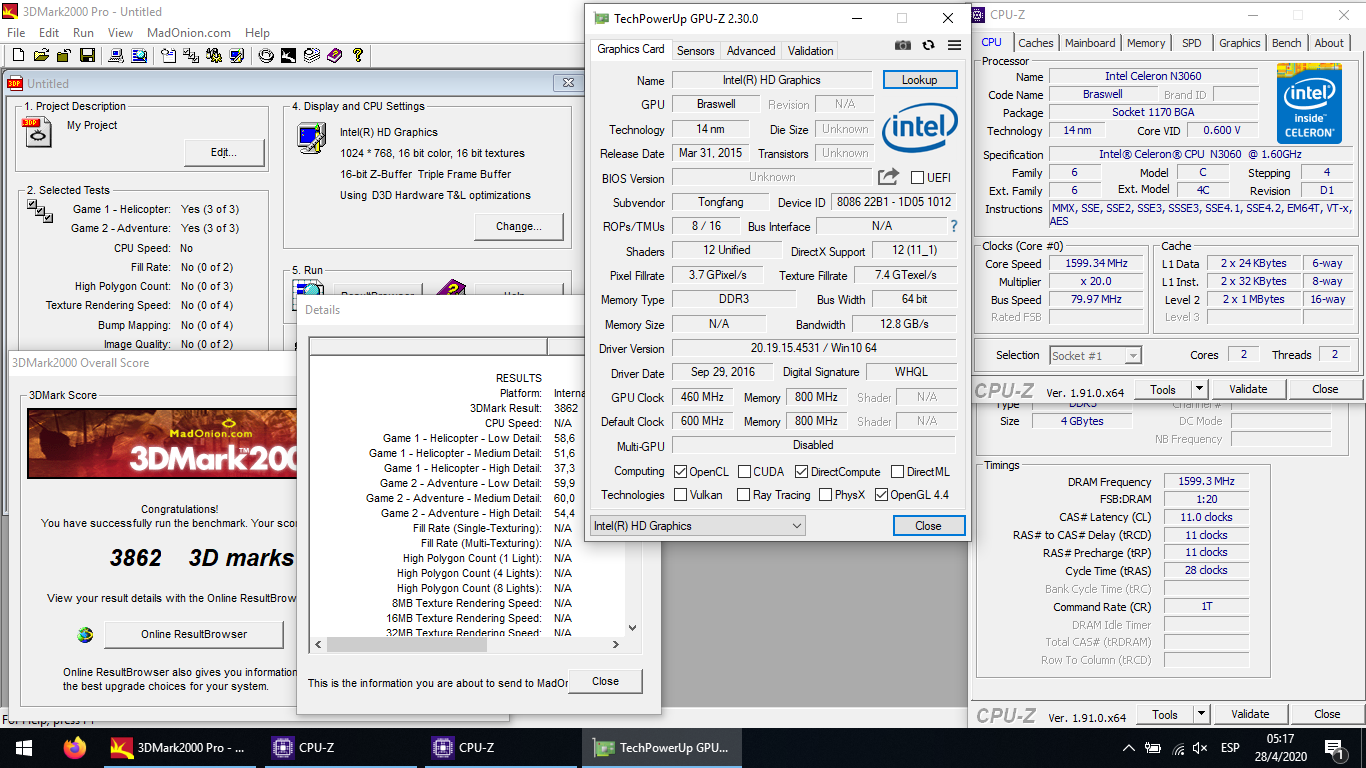Click Change... in Display and CPU Settings
The width and height of the screenshot is (1366, 768).
coord(518,226)
